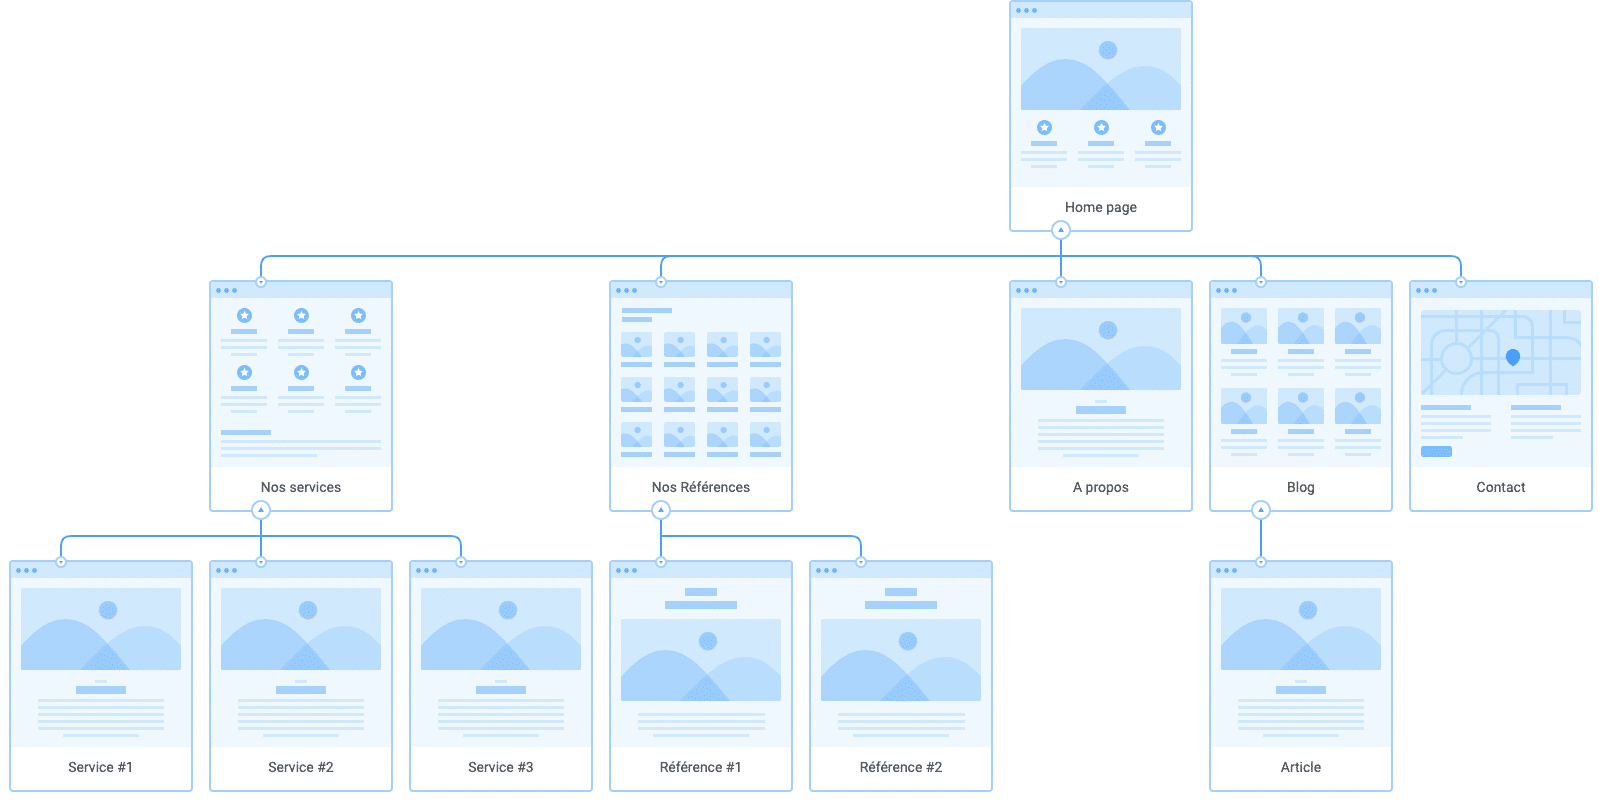1599x804 pixels.
Task: Click the 'Référence #1' label
Action: 701,767
